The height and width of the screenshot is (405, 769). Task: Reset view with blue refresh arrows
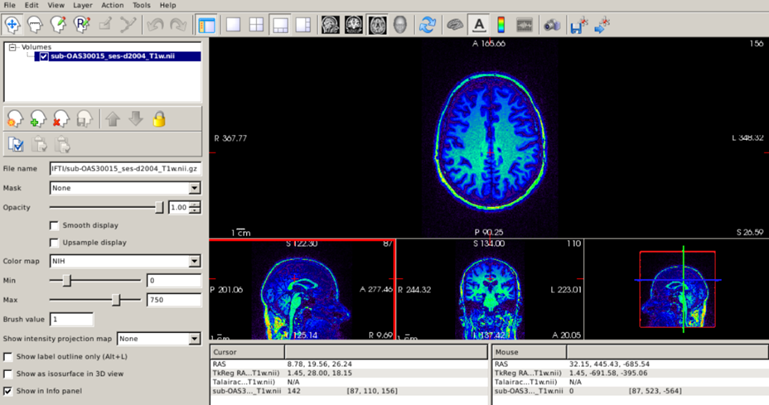[428, 25]
